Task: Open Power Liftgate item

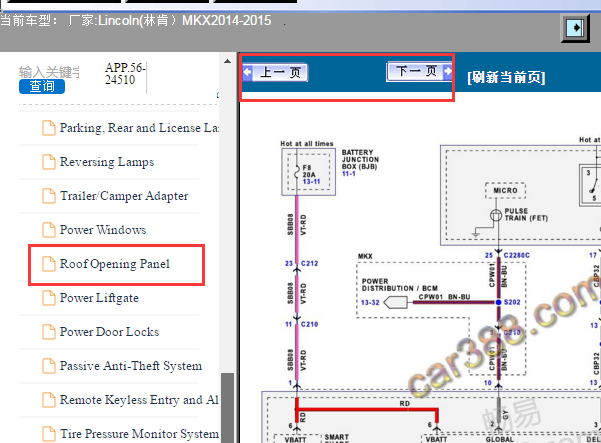Action: click(99, 298)
